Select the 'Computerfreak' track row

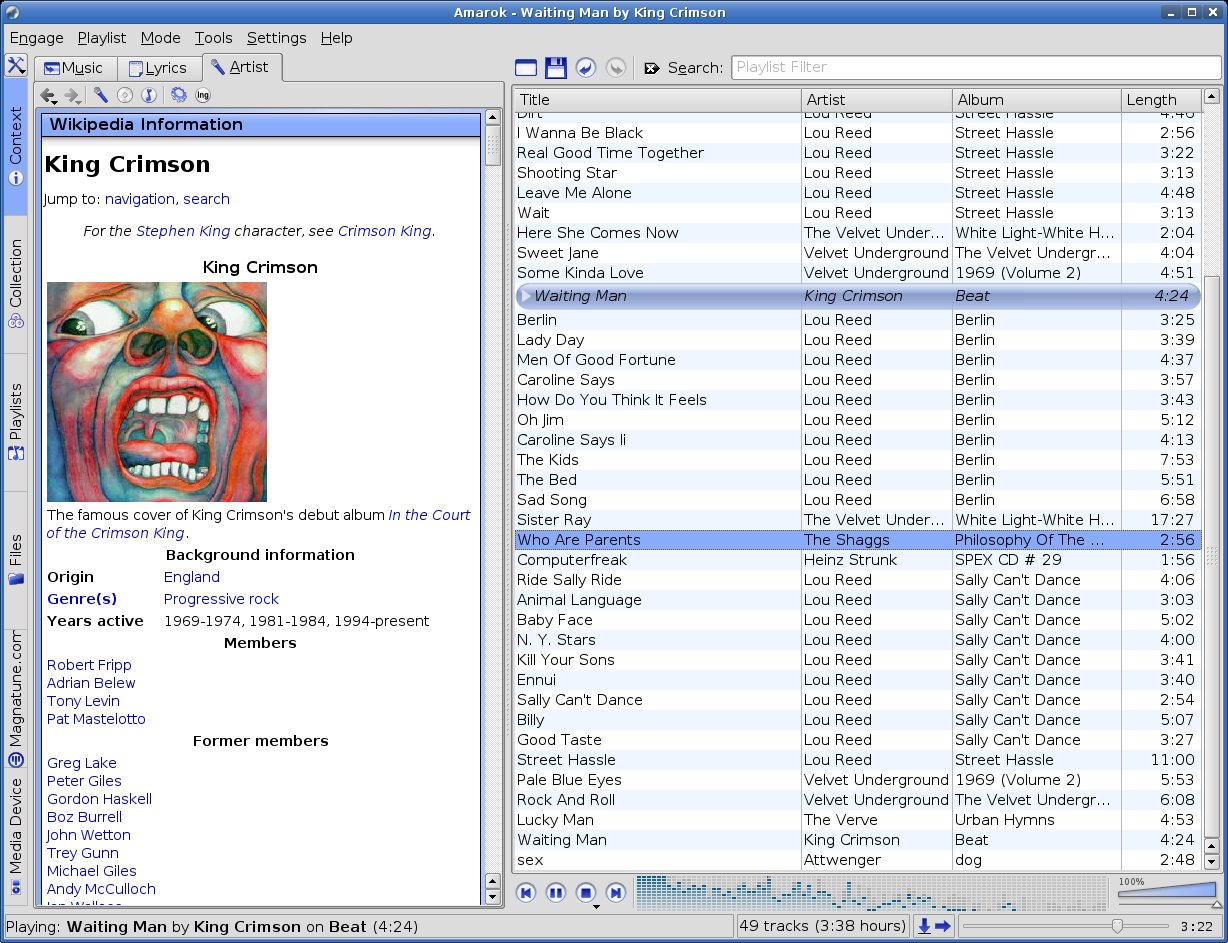(x=858, y=560)
